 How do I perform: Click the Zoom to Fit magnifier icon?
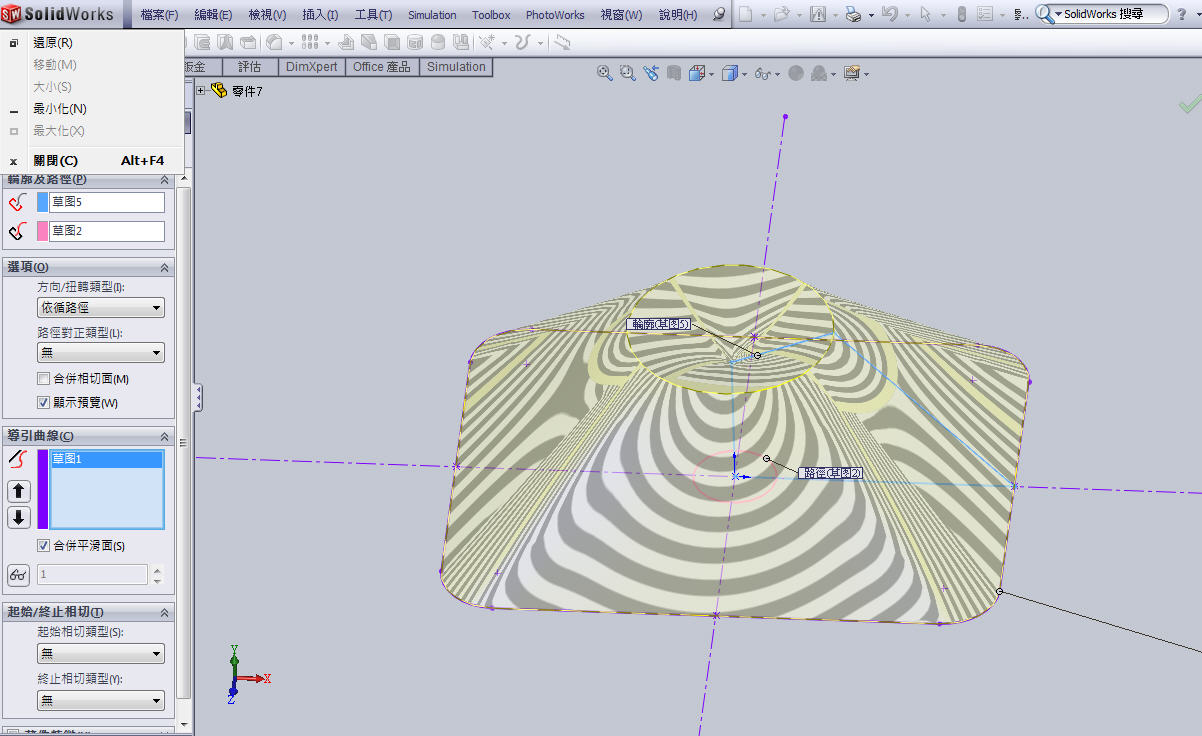click(604, 73)
